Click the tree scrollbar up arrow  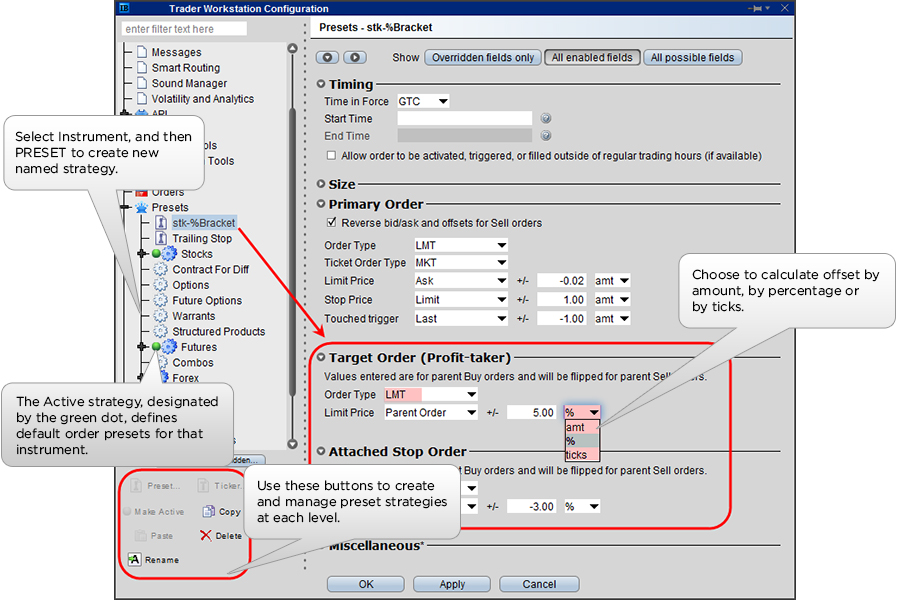[x=292, y=48]
